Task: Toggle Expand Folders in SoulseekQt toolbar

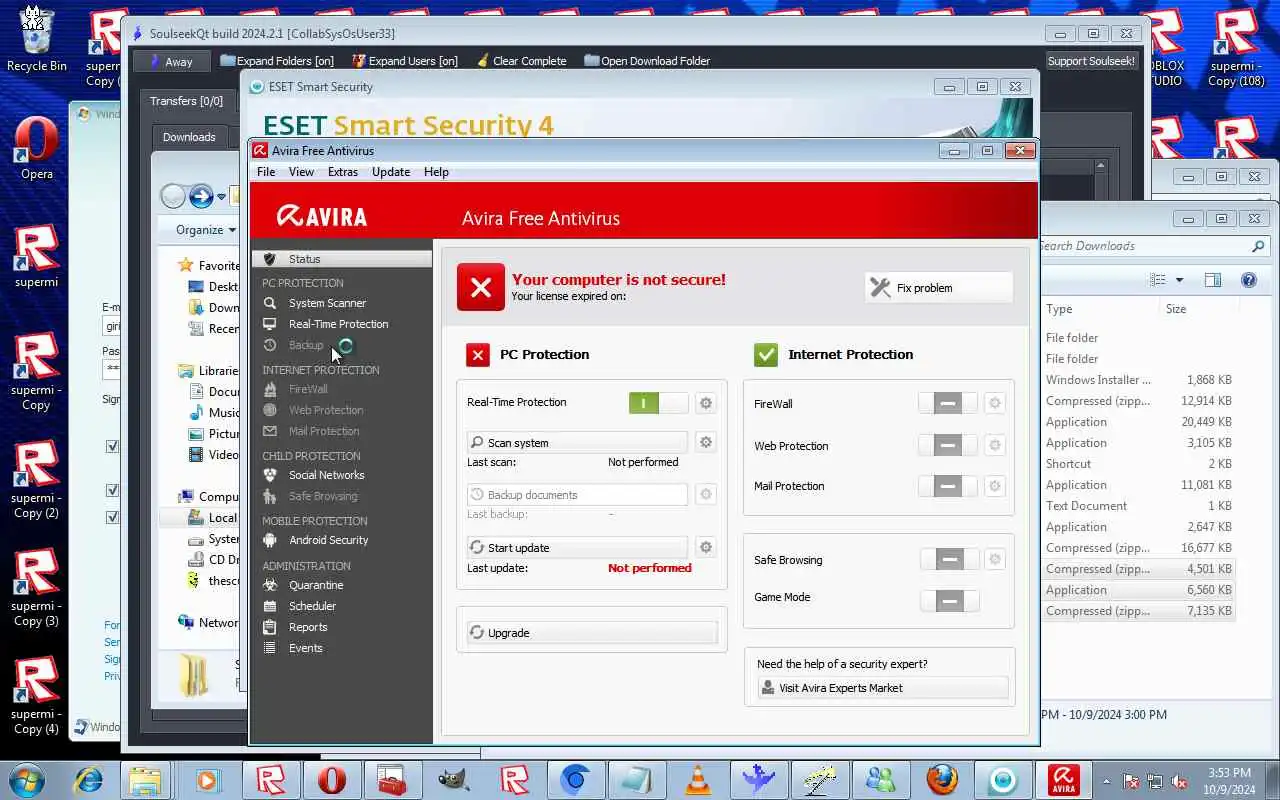Action: [x=277, y=61]
